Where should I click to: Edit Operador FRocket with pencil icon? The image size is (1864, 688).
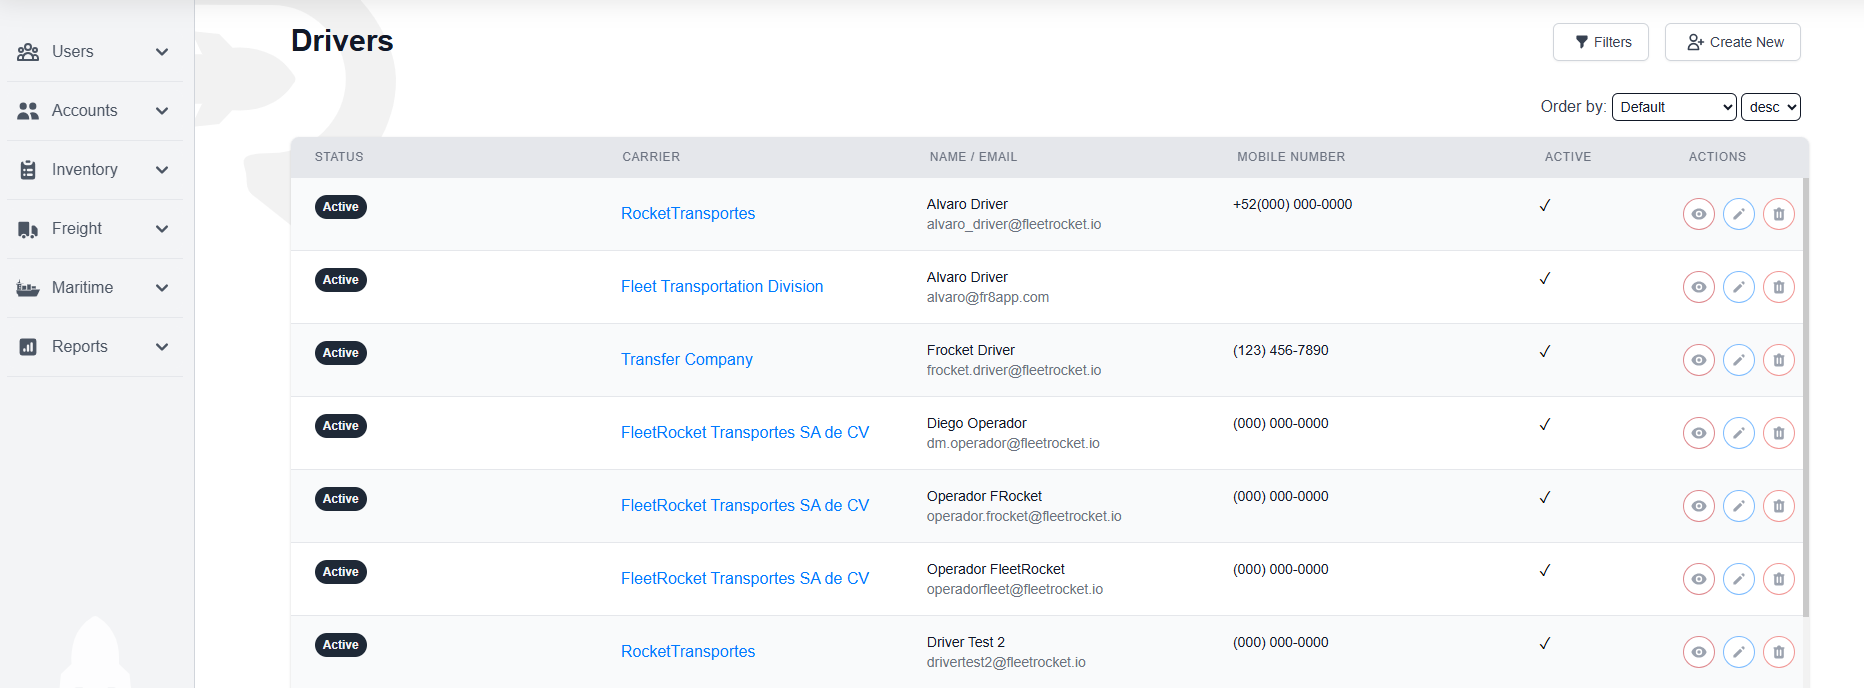(1738, 506)
